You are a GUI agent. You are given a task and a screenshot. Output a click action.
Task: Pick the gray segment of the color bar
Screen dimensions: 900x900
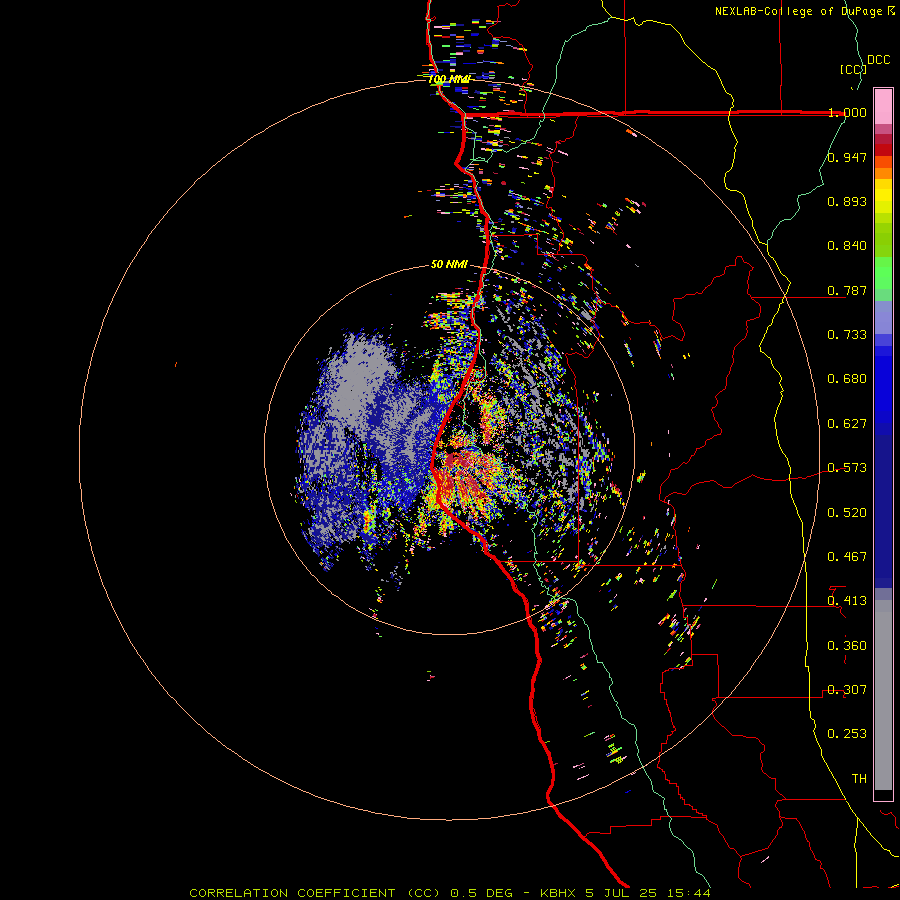click(x=883, y=695)
